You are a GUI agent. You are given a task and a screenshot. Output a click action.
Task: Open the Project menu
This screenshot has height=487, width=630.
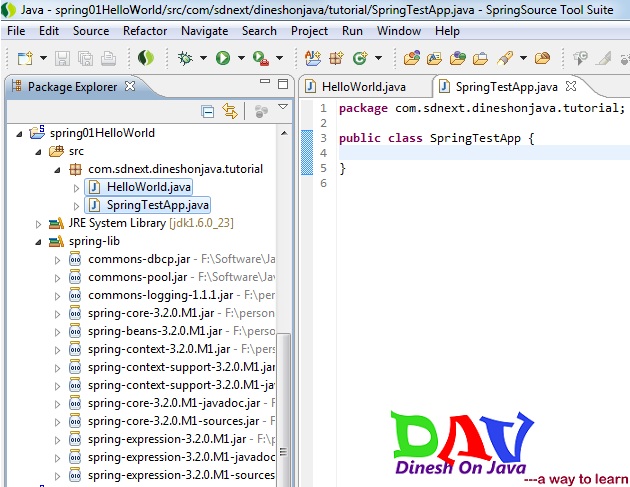(309, 31)
